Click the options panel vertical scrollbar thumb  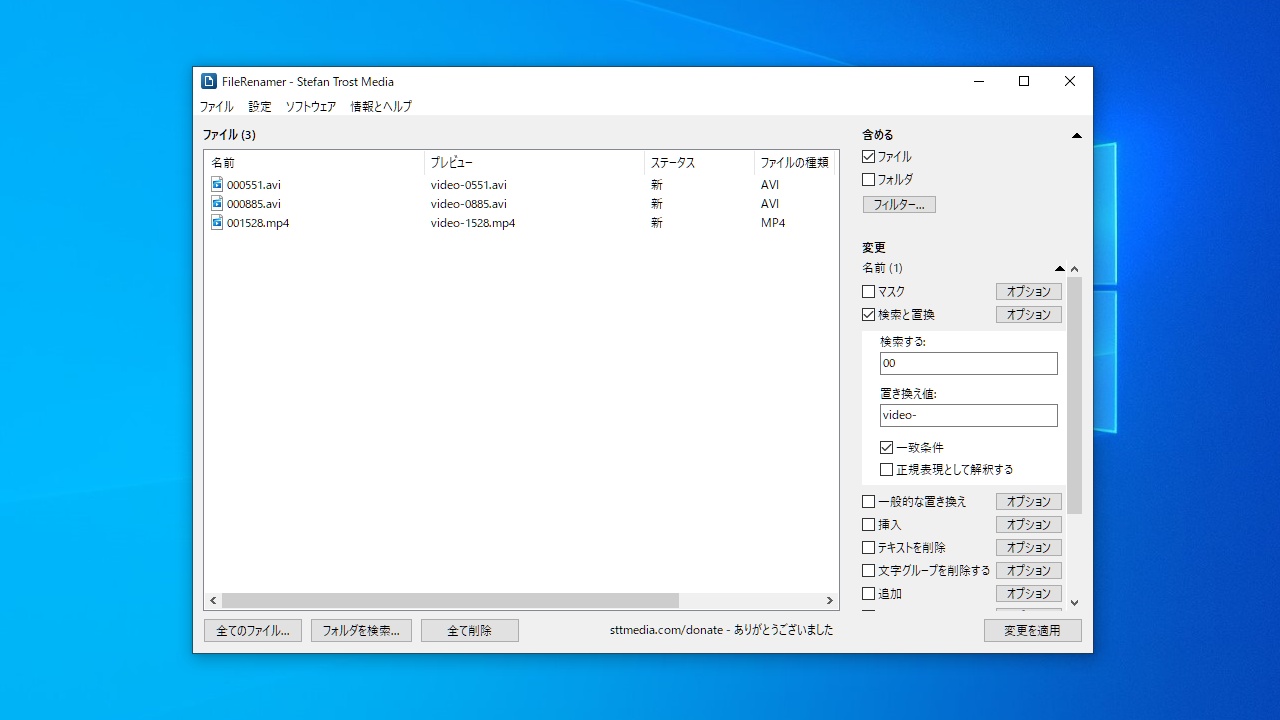[1075, 395]
